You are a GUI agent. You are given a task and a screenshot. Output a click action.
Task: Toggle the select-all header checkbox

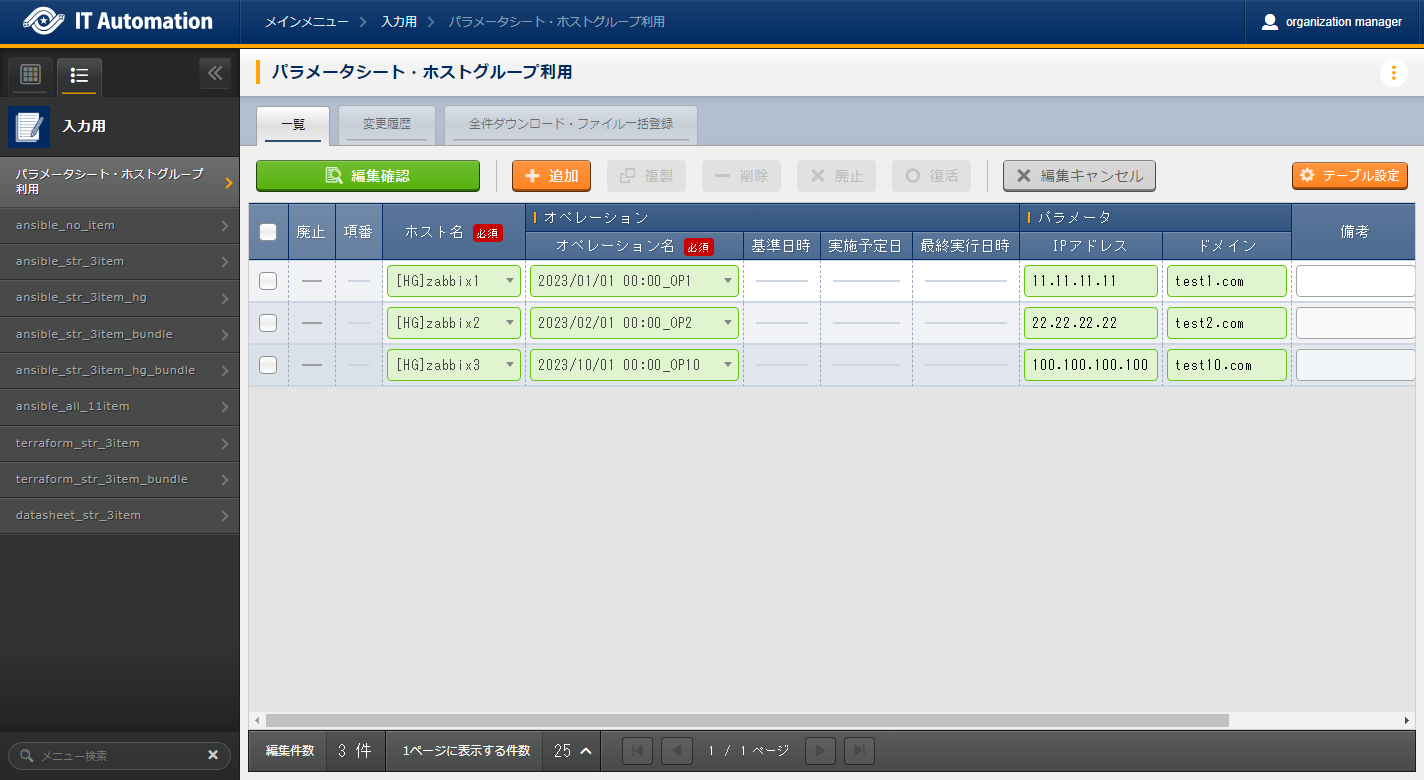click(x=268, y=232)
